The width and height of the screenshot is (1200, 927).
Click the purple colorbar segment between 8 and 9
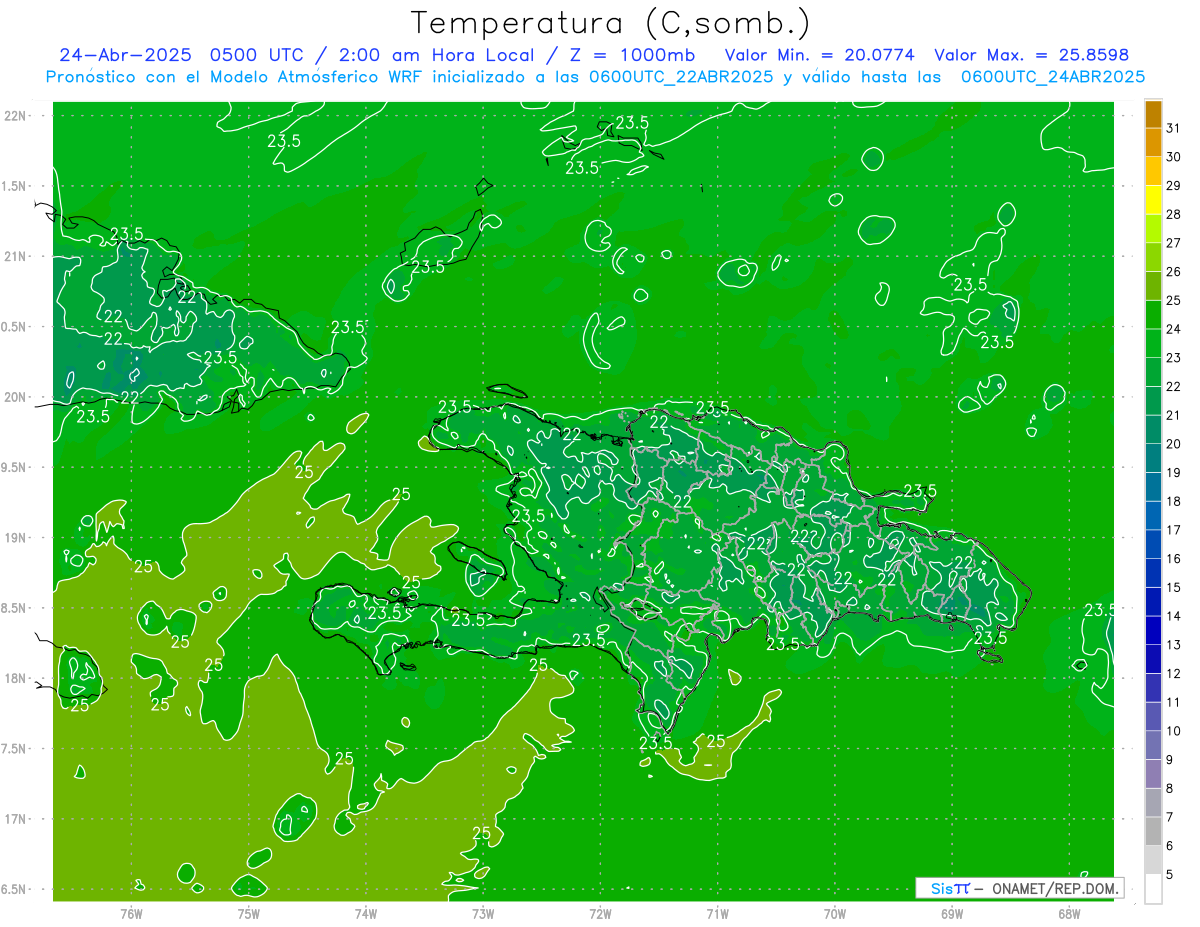(1153, 775)
